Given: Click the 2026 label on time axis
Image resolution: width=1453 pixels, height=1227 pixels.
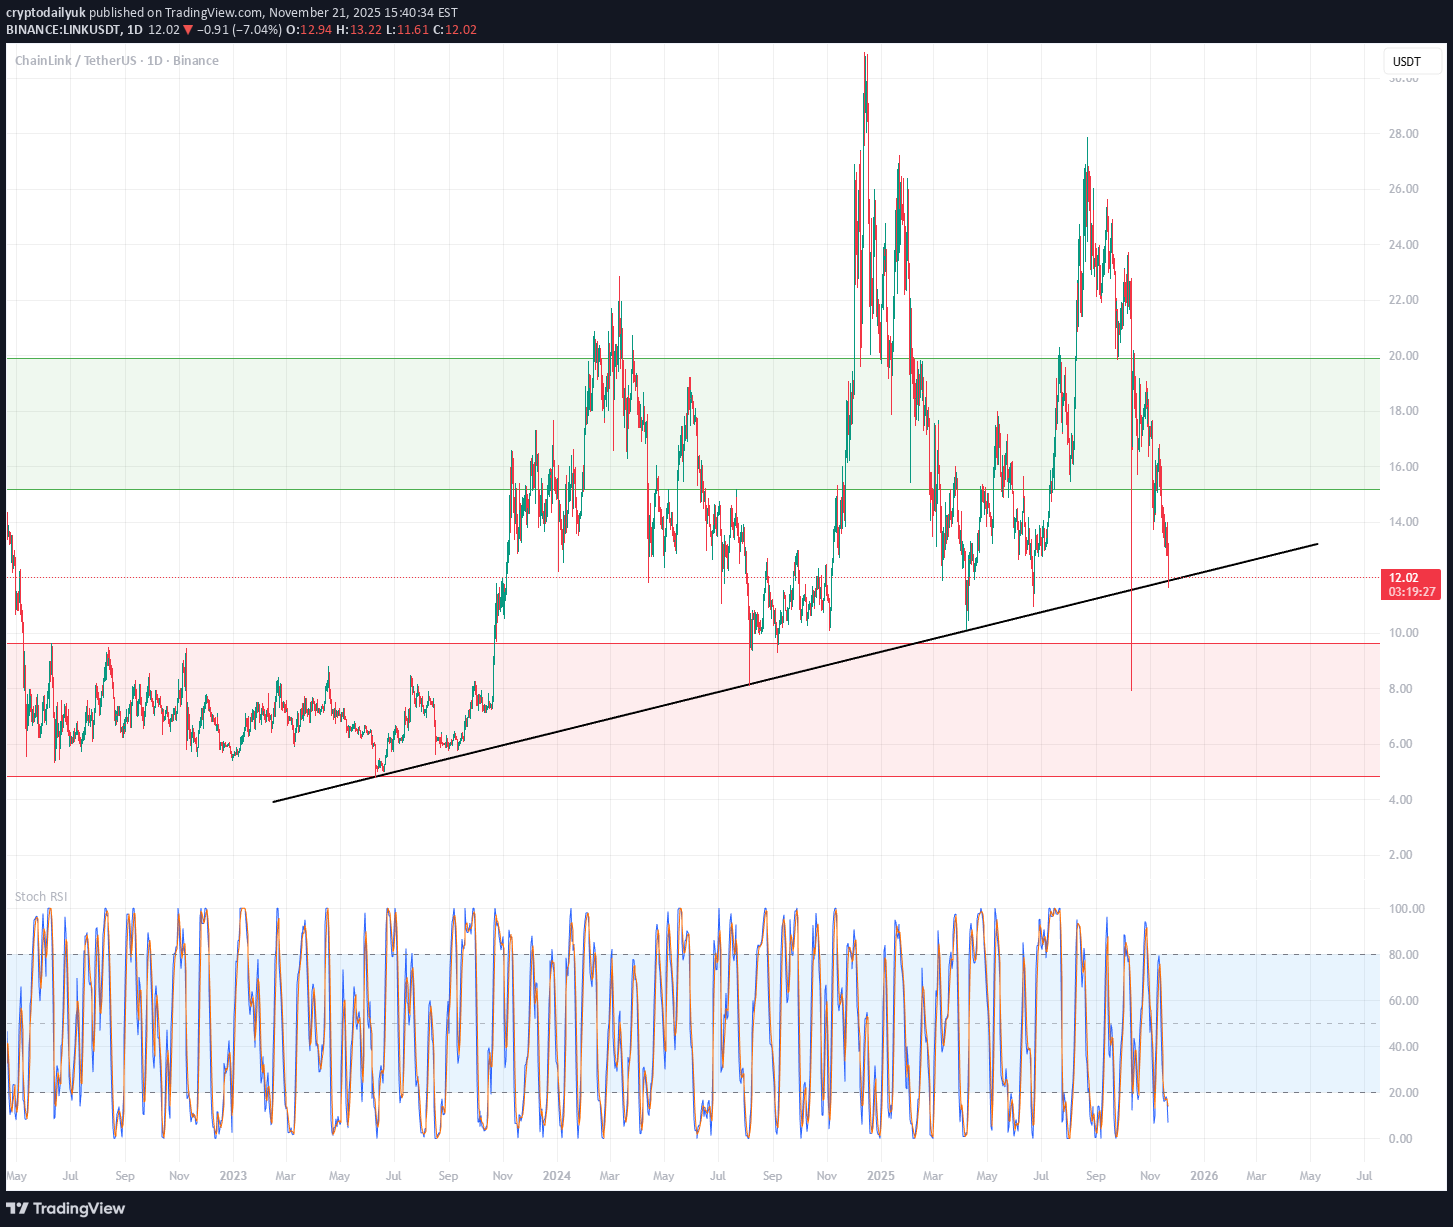Looking at the screenshot, I should click(x=1204, y=1176).
